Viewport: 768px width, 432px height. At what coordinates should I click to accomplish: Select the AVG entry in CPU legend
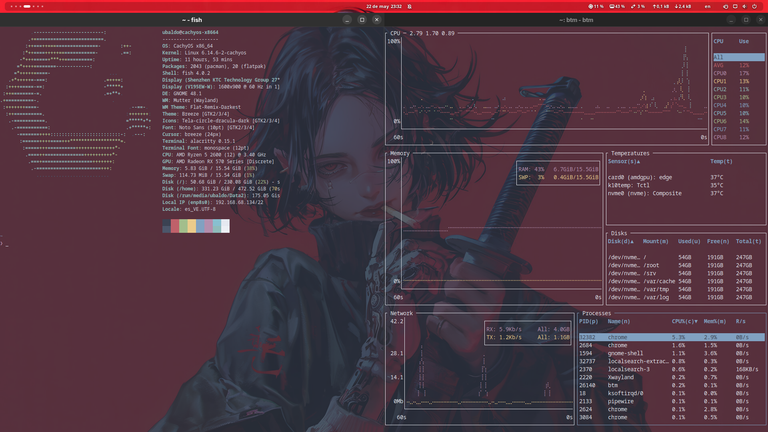click(x=739, y=65)
